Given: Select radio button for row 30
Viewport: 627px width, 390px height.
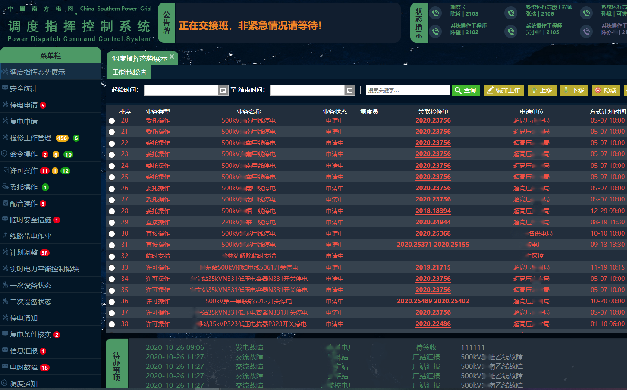Looking at the screenshot, I should pos(112,234).
